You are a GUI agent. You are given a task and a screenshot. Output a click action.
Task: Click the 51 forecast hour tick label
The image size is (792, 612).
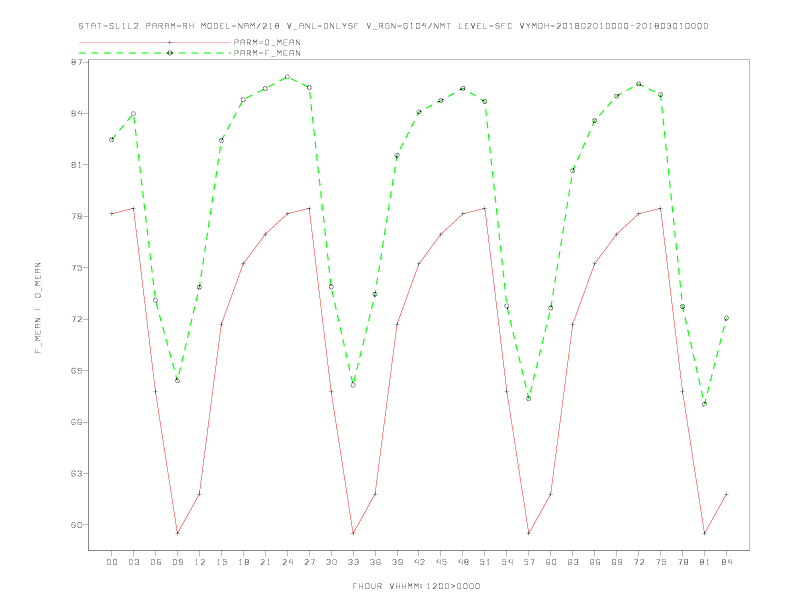tap(485, 562)
